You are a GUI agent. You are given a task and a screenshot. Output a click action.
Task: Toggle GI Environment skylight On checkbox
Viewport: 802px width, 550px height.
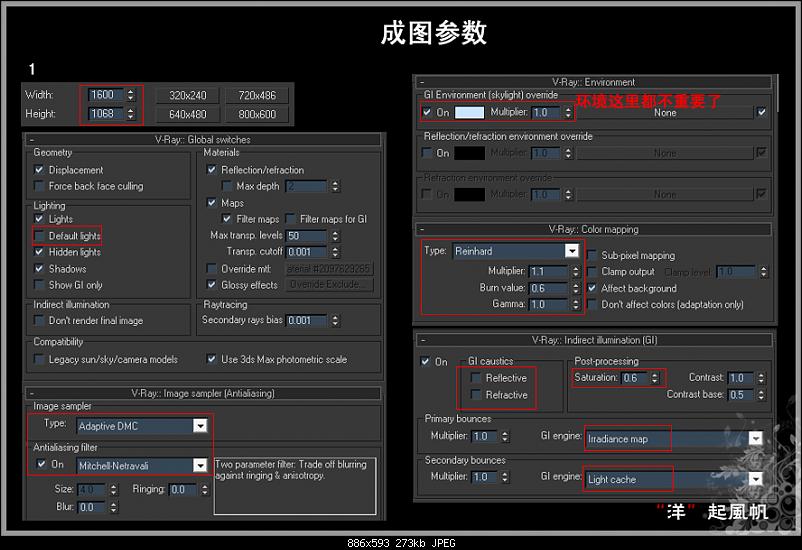point(427,112)
